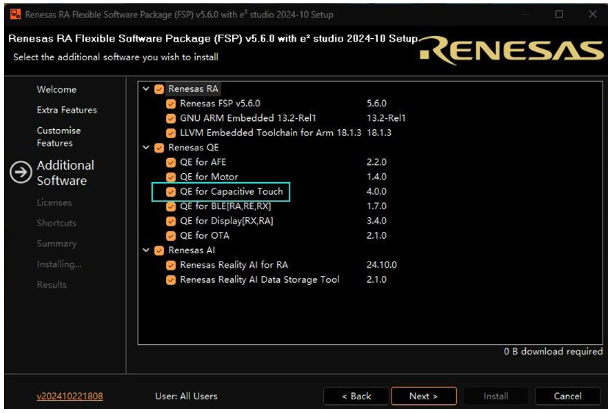The height and width of the screenshot is (413, 611).
Task: Go to the Welcome step
Action: coord(57,90)
